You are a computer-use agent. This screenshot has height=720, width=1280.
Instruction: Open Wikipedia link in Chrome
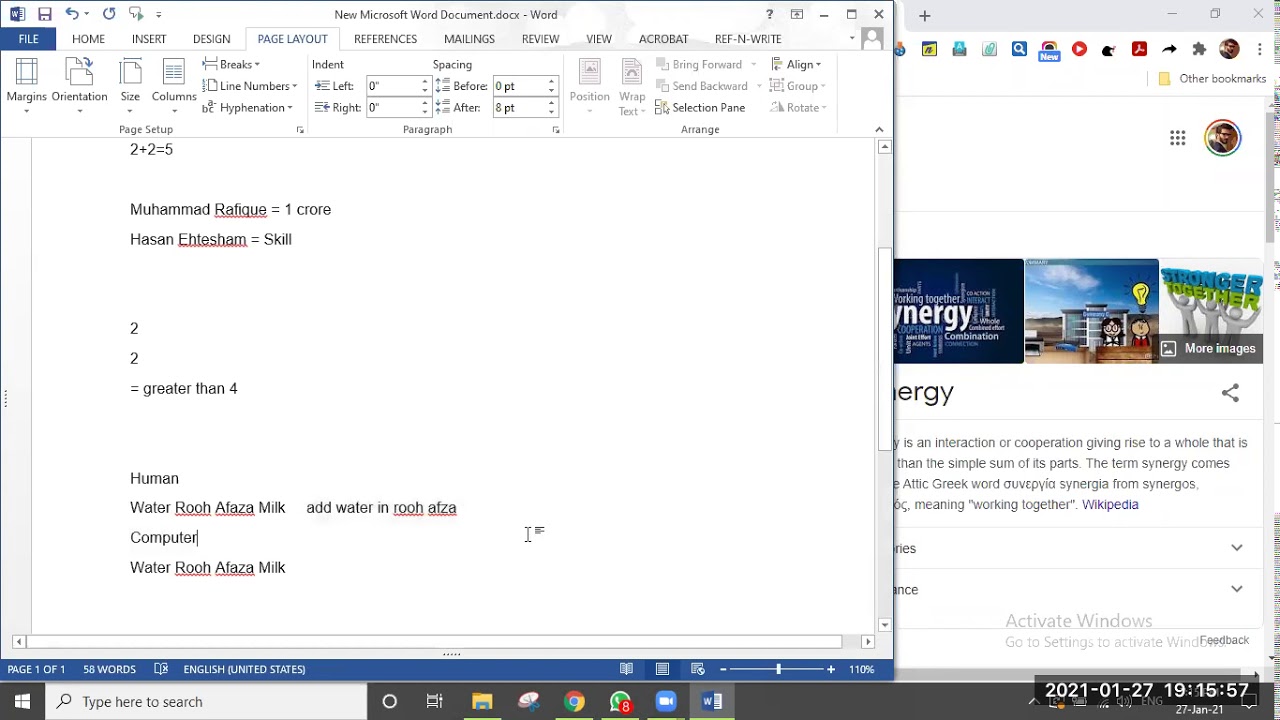(x=1110, y=505)
